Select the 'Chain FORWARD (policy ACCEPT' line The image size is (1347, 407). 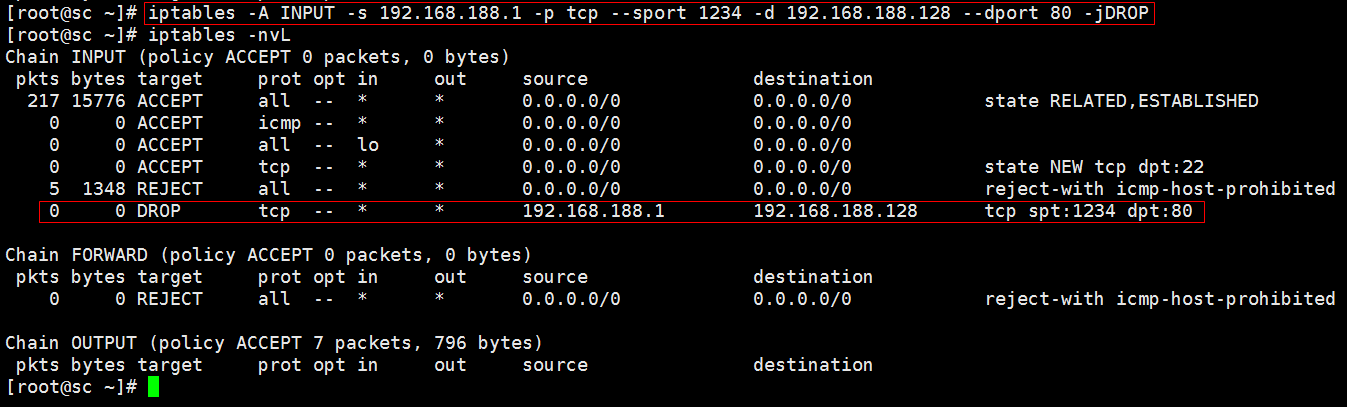tap(268, 255)
